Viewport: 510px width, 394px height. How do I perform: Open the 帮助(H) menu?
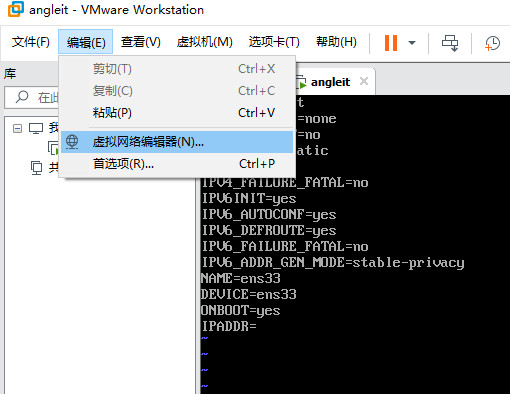click(x=336, y=42)
